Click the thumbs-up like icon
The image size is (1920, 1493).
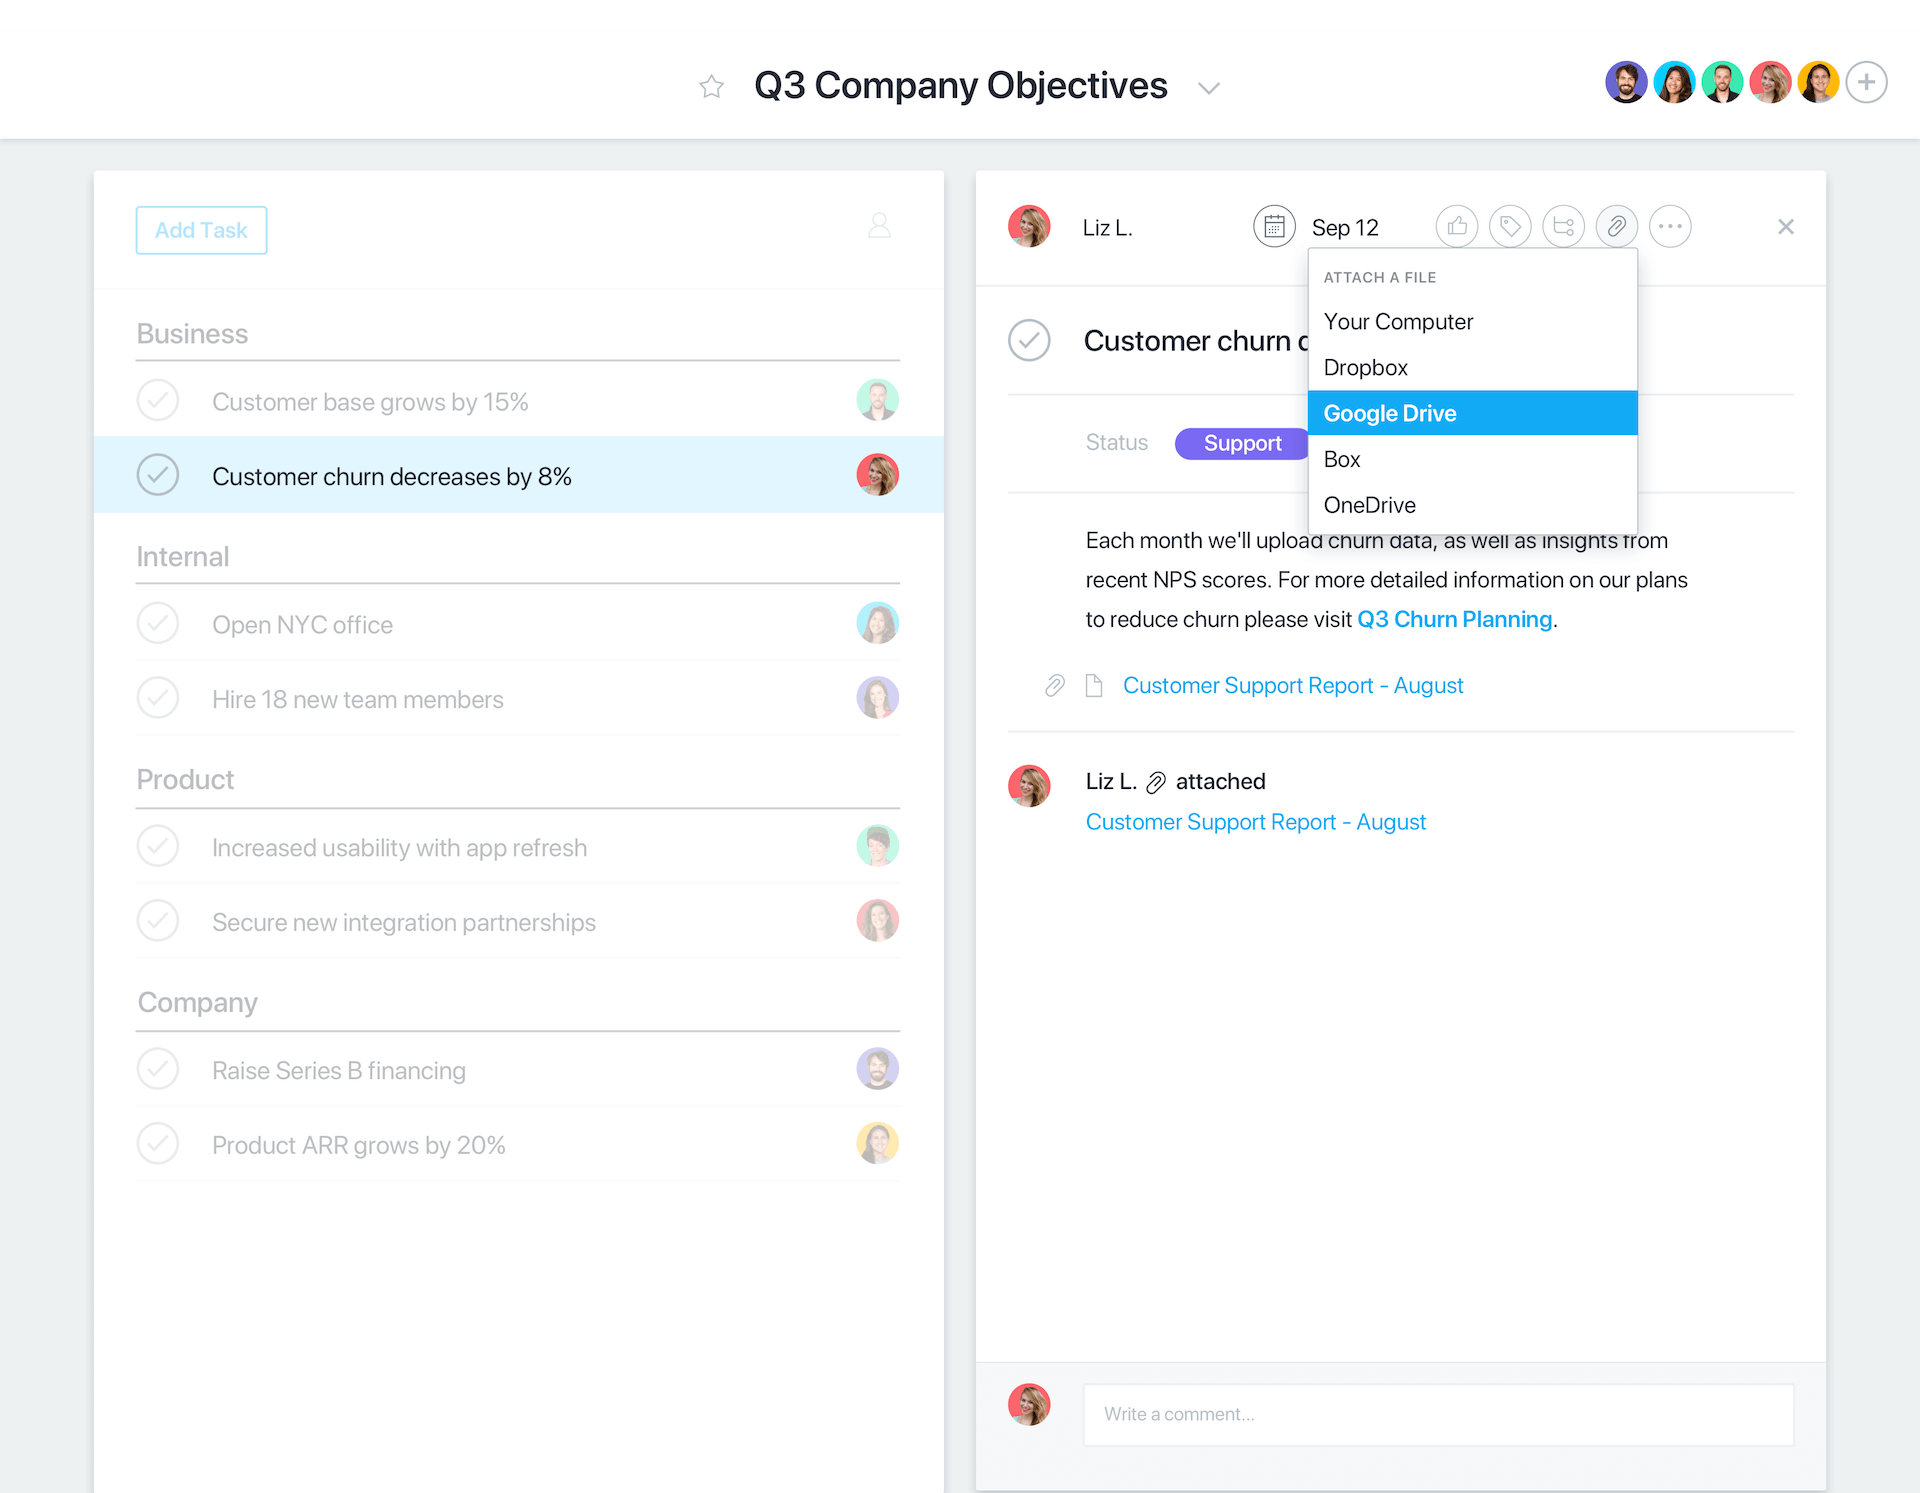1457,227
